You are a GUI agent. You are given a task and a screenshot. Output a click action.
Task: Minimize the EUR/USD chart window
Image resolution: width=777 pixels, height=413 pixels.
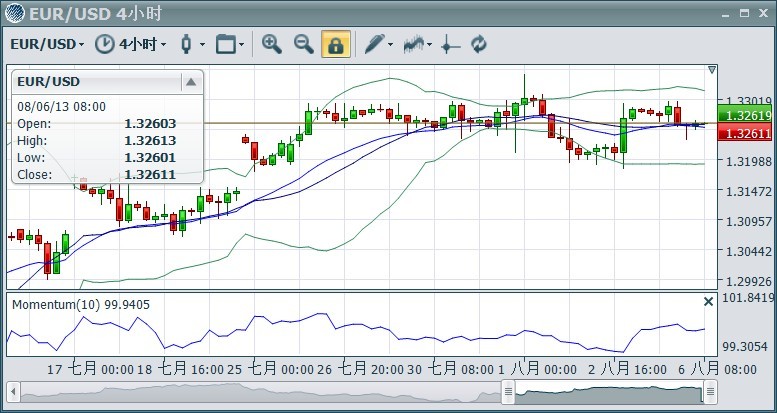click(725, 14)
